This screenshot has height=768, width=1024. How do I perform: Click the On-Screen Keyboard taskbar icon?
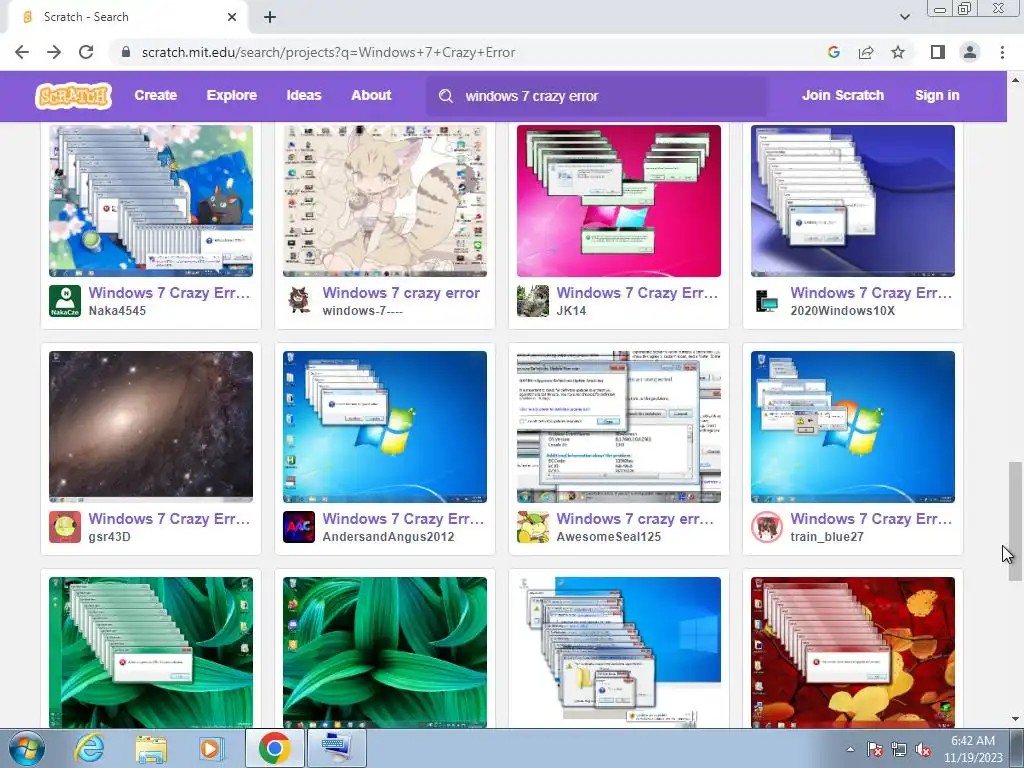click(337, 748)
